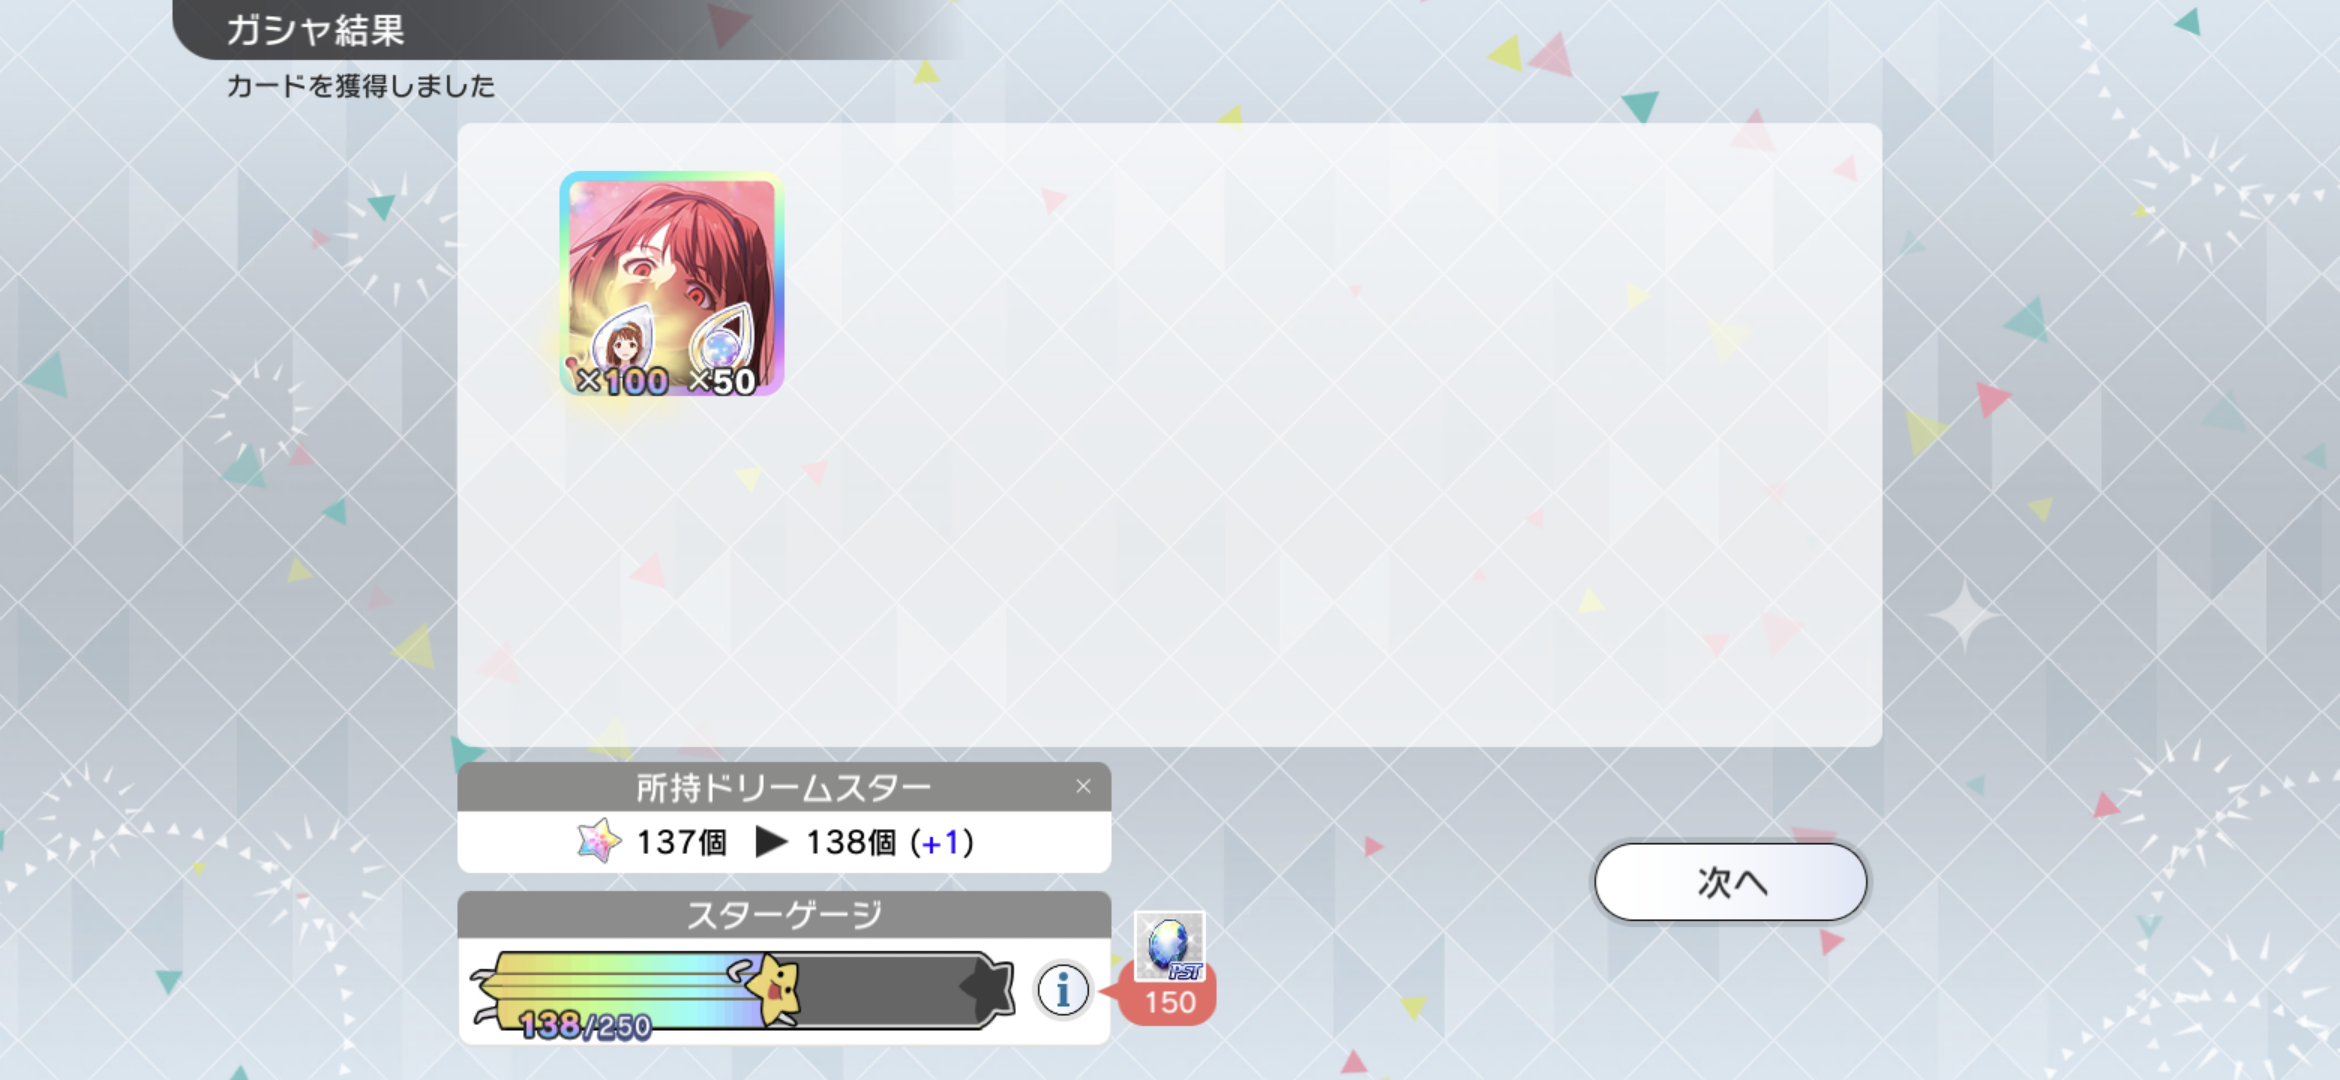Image resolution: width=2340 pixels, height=1080 pixels.
Task: Click the dark star at the gauge end
Action: 987,989
